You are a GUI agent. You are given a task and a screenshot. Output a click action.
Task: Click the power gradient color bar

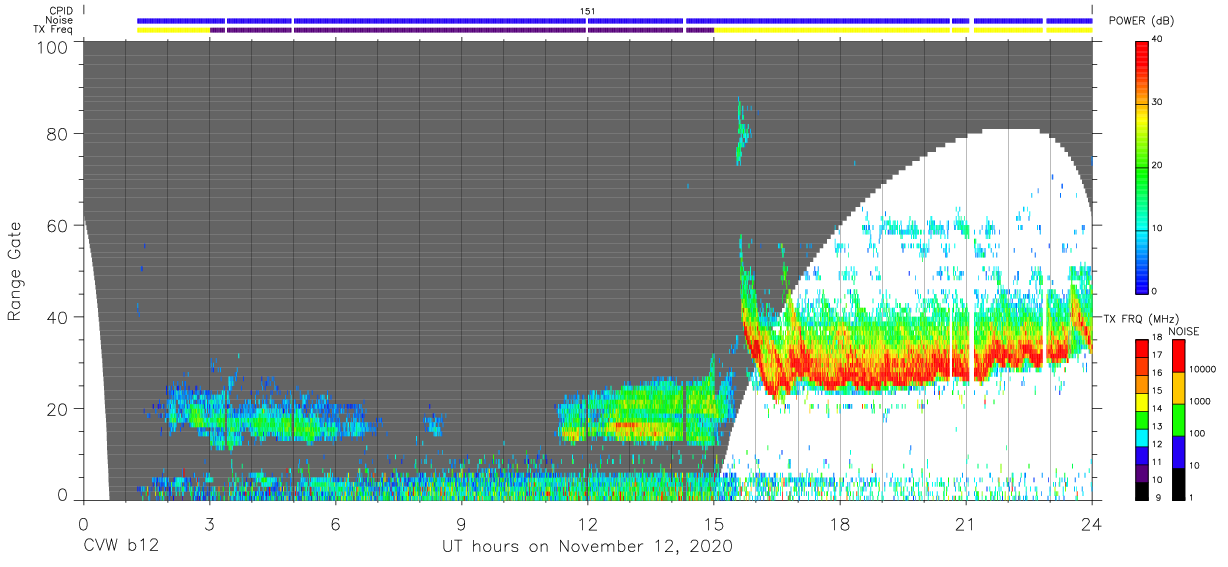[1143, 166]
